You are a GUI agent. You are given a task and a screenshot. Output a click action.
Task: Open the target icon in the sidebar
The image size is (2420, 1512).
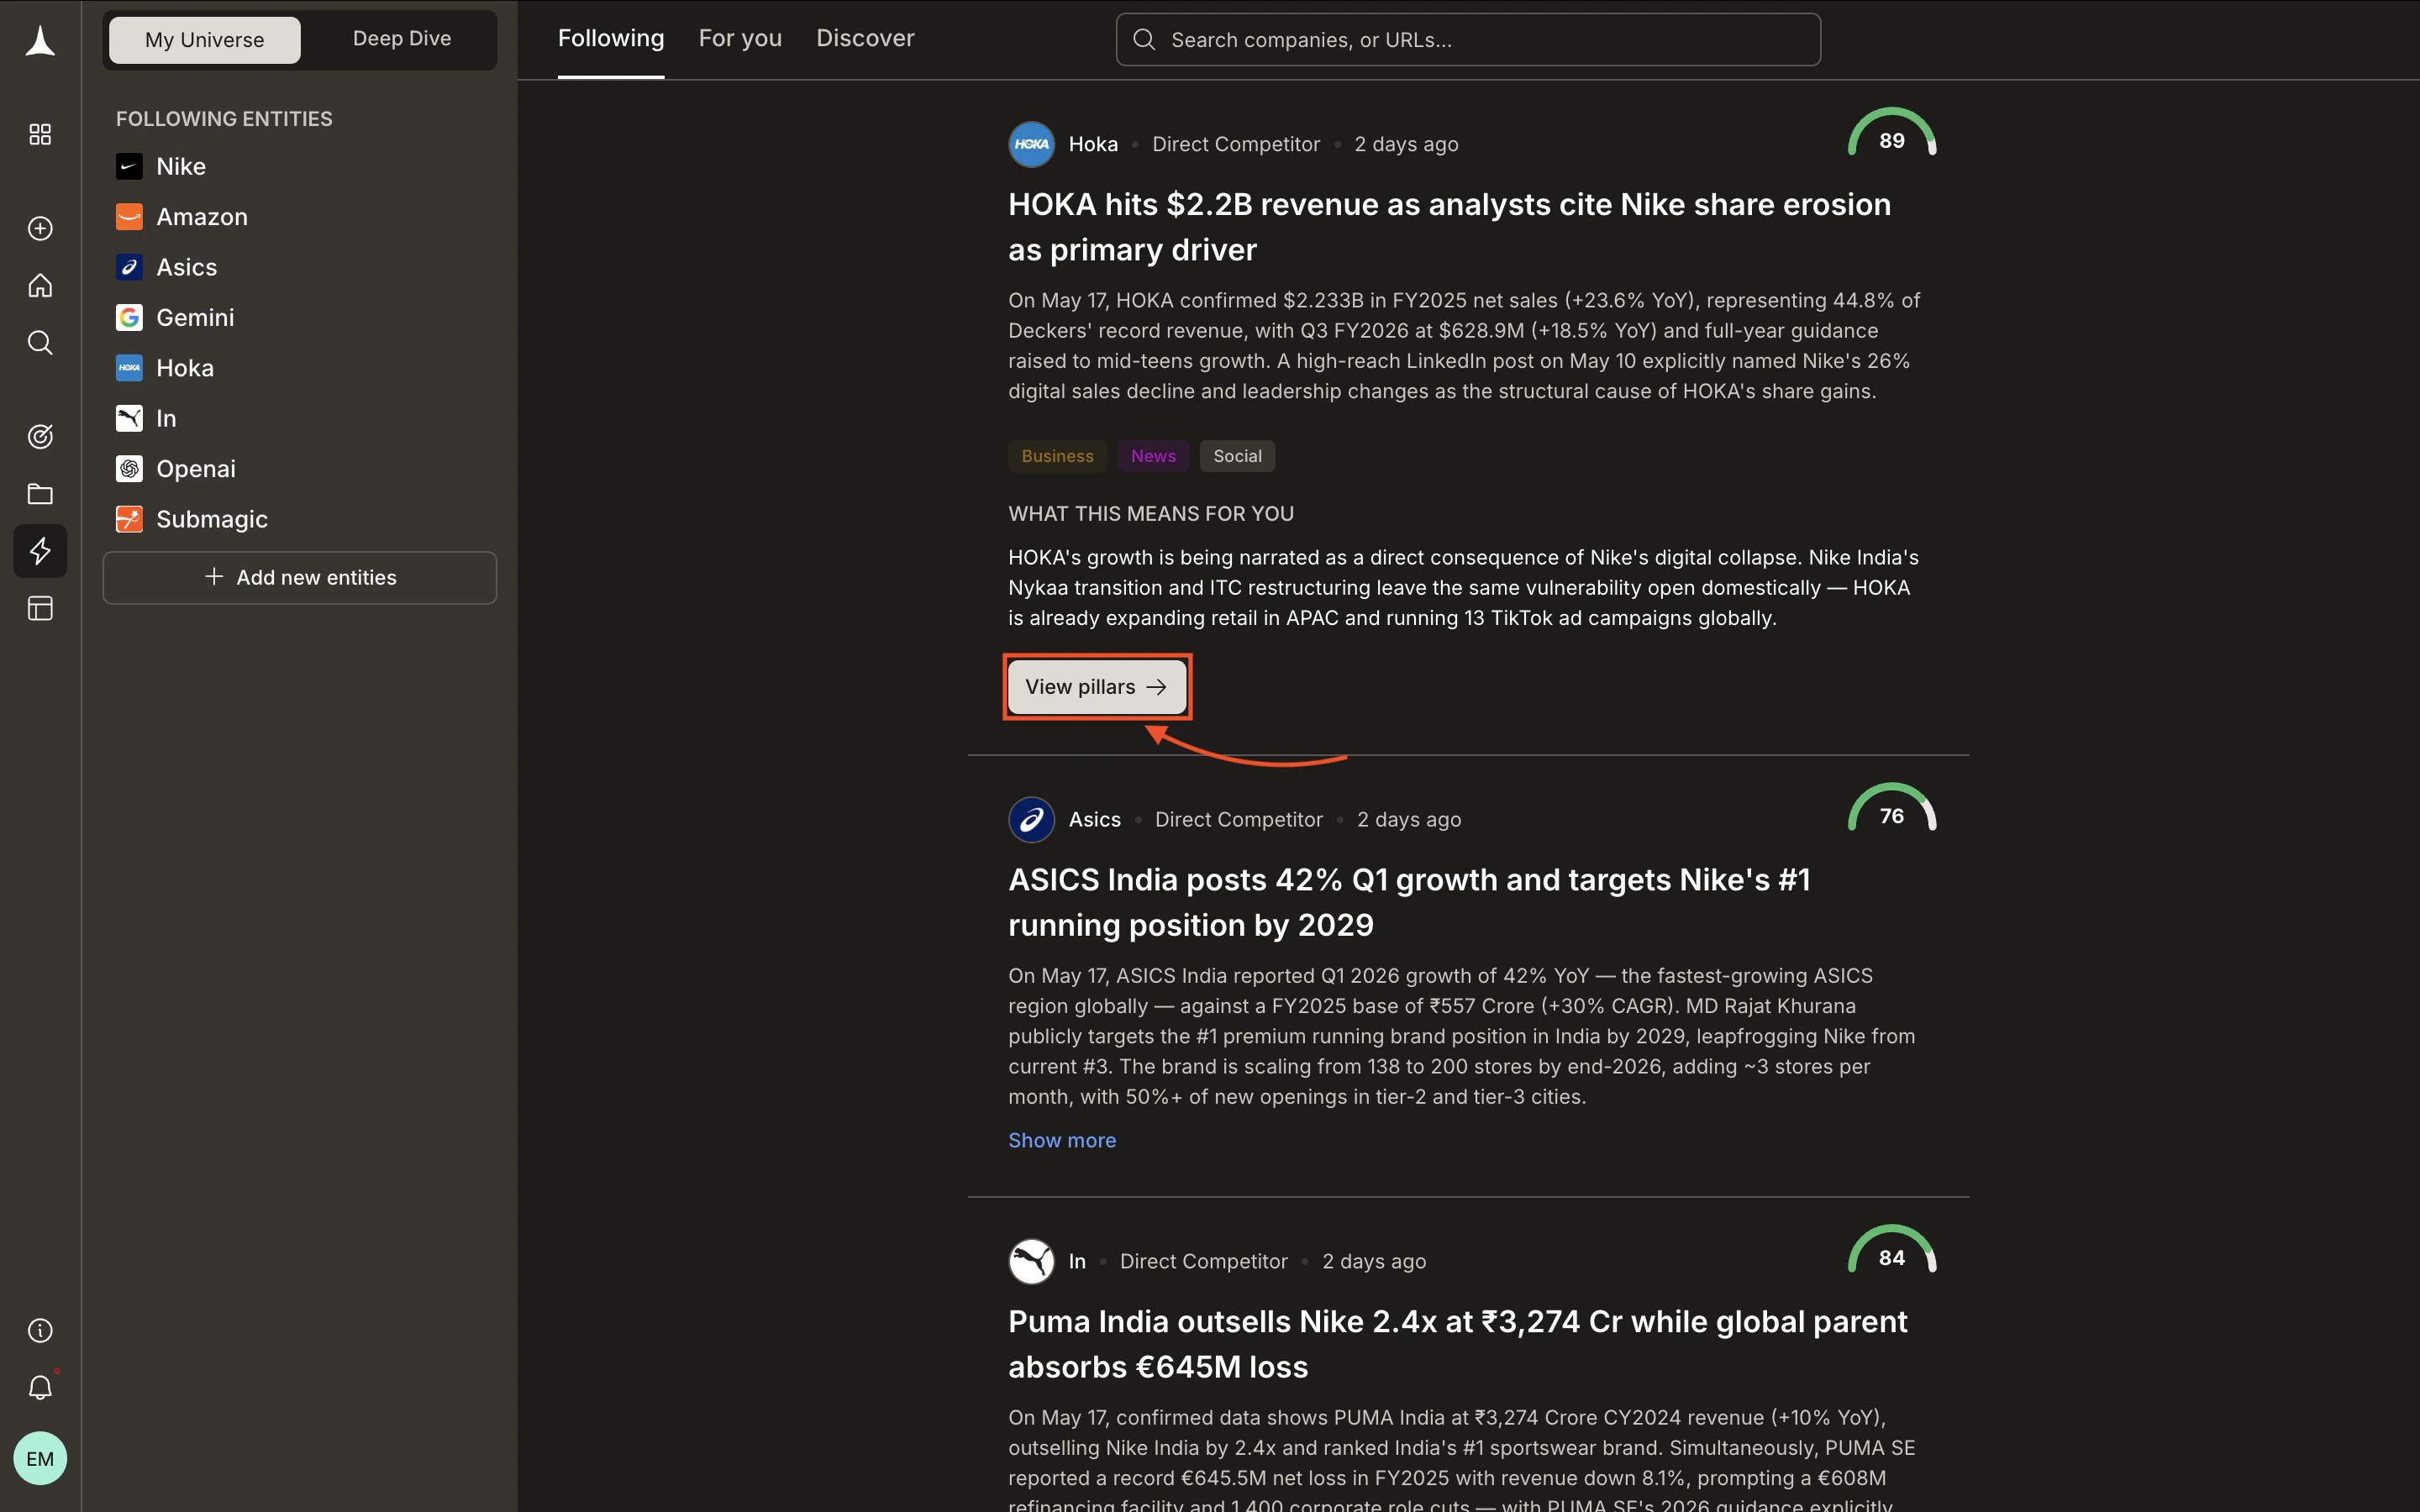(x=40, y=436)
